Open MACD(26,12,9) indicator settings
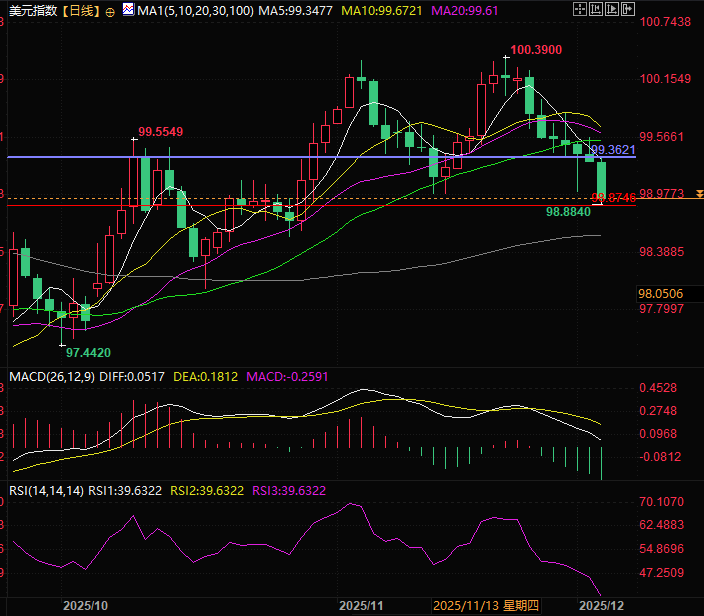Viewport: 704px width, 616px height. point(50,377)
